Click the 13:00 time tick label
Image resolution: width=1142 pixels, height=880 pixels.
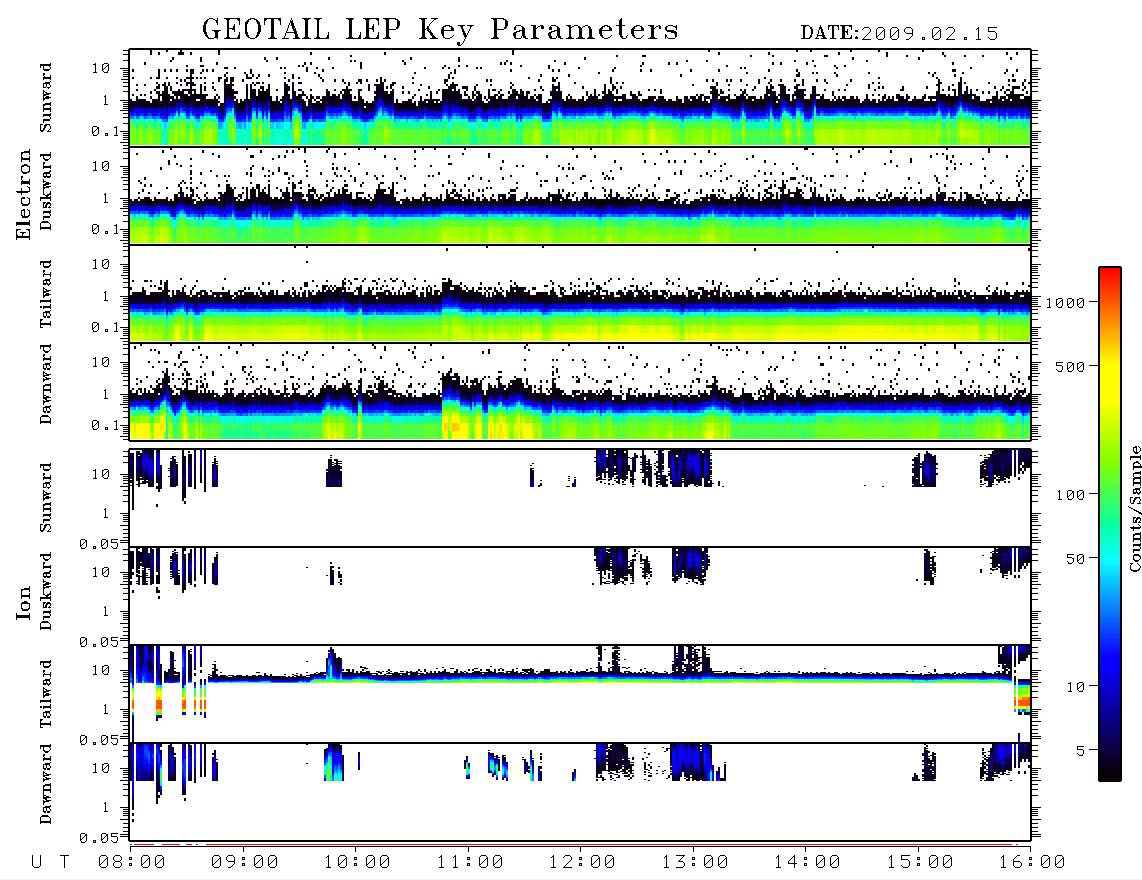[x=695, y=862]
